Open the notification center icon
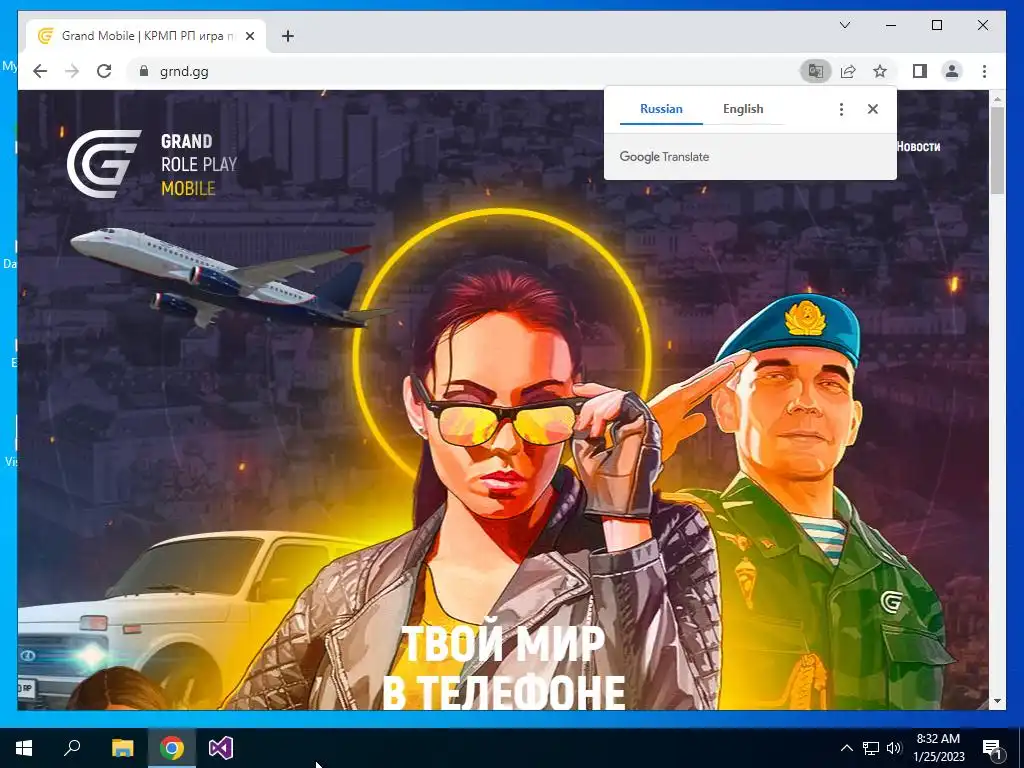1024x768 pixels. coord(992,748)
